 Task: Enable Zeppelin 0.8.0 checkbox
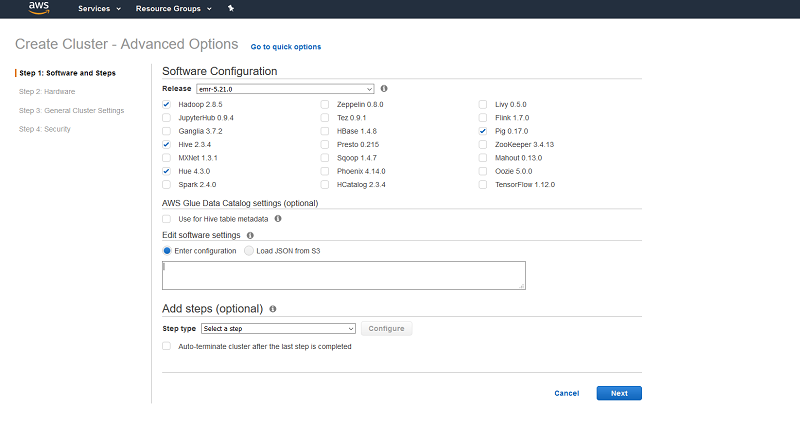324,104
